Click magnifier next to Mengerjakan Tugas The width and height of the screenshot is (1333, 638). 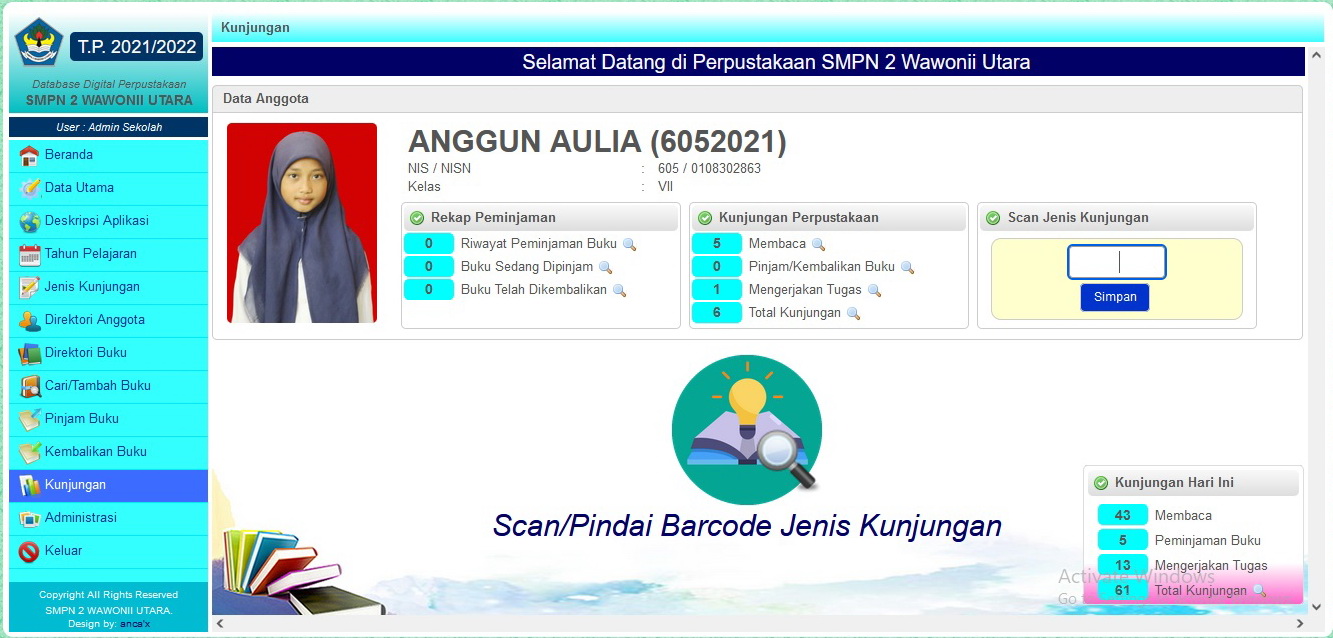874,291
